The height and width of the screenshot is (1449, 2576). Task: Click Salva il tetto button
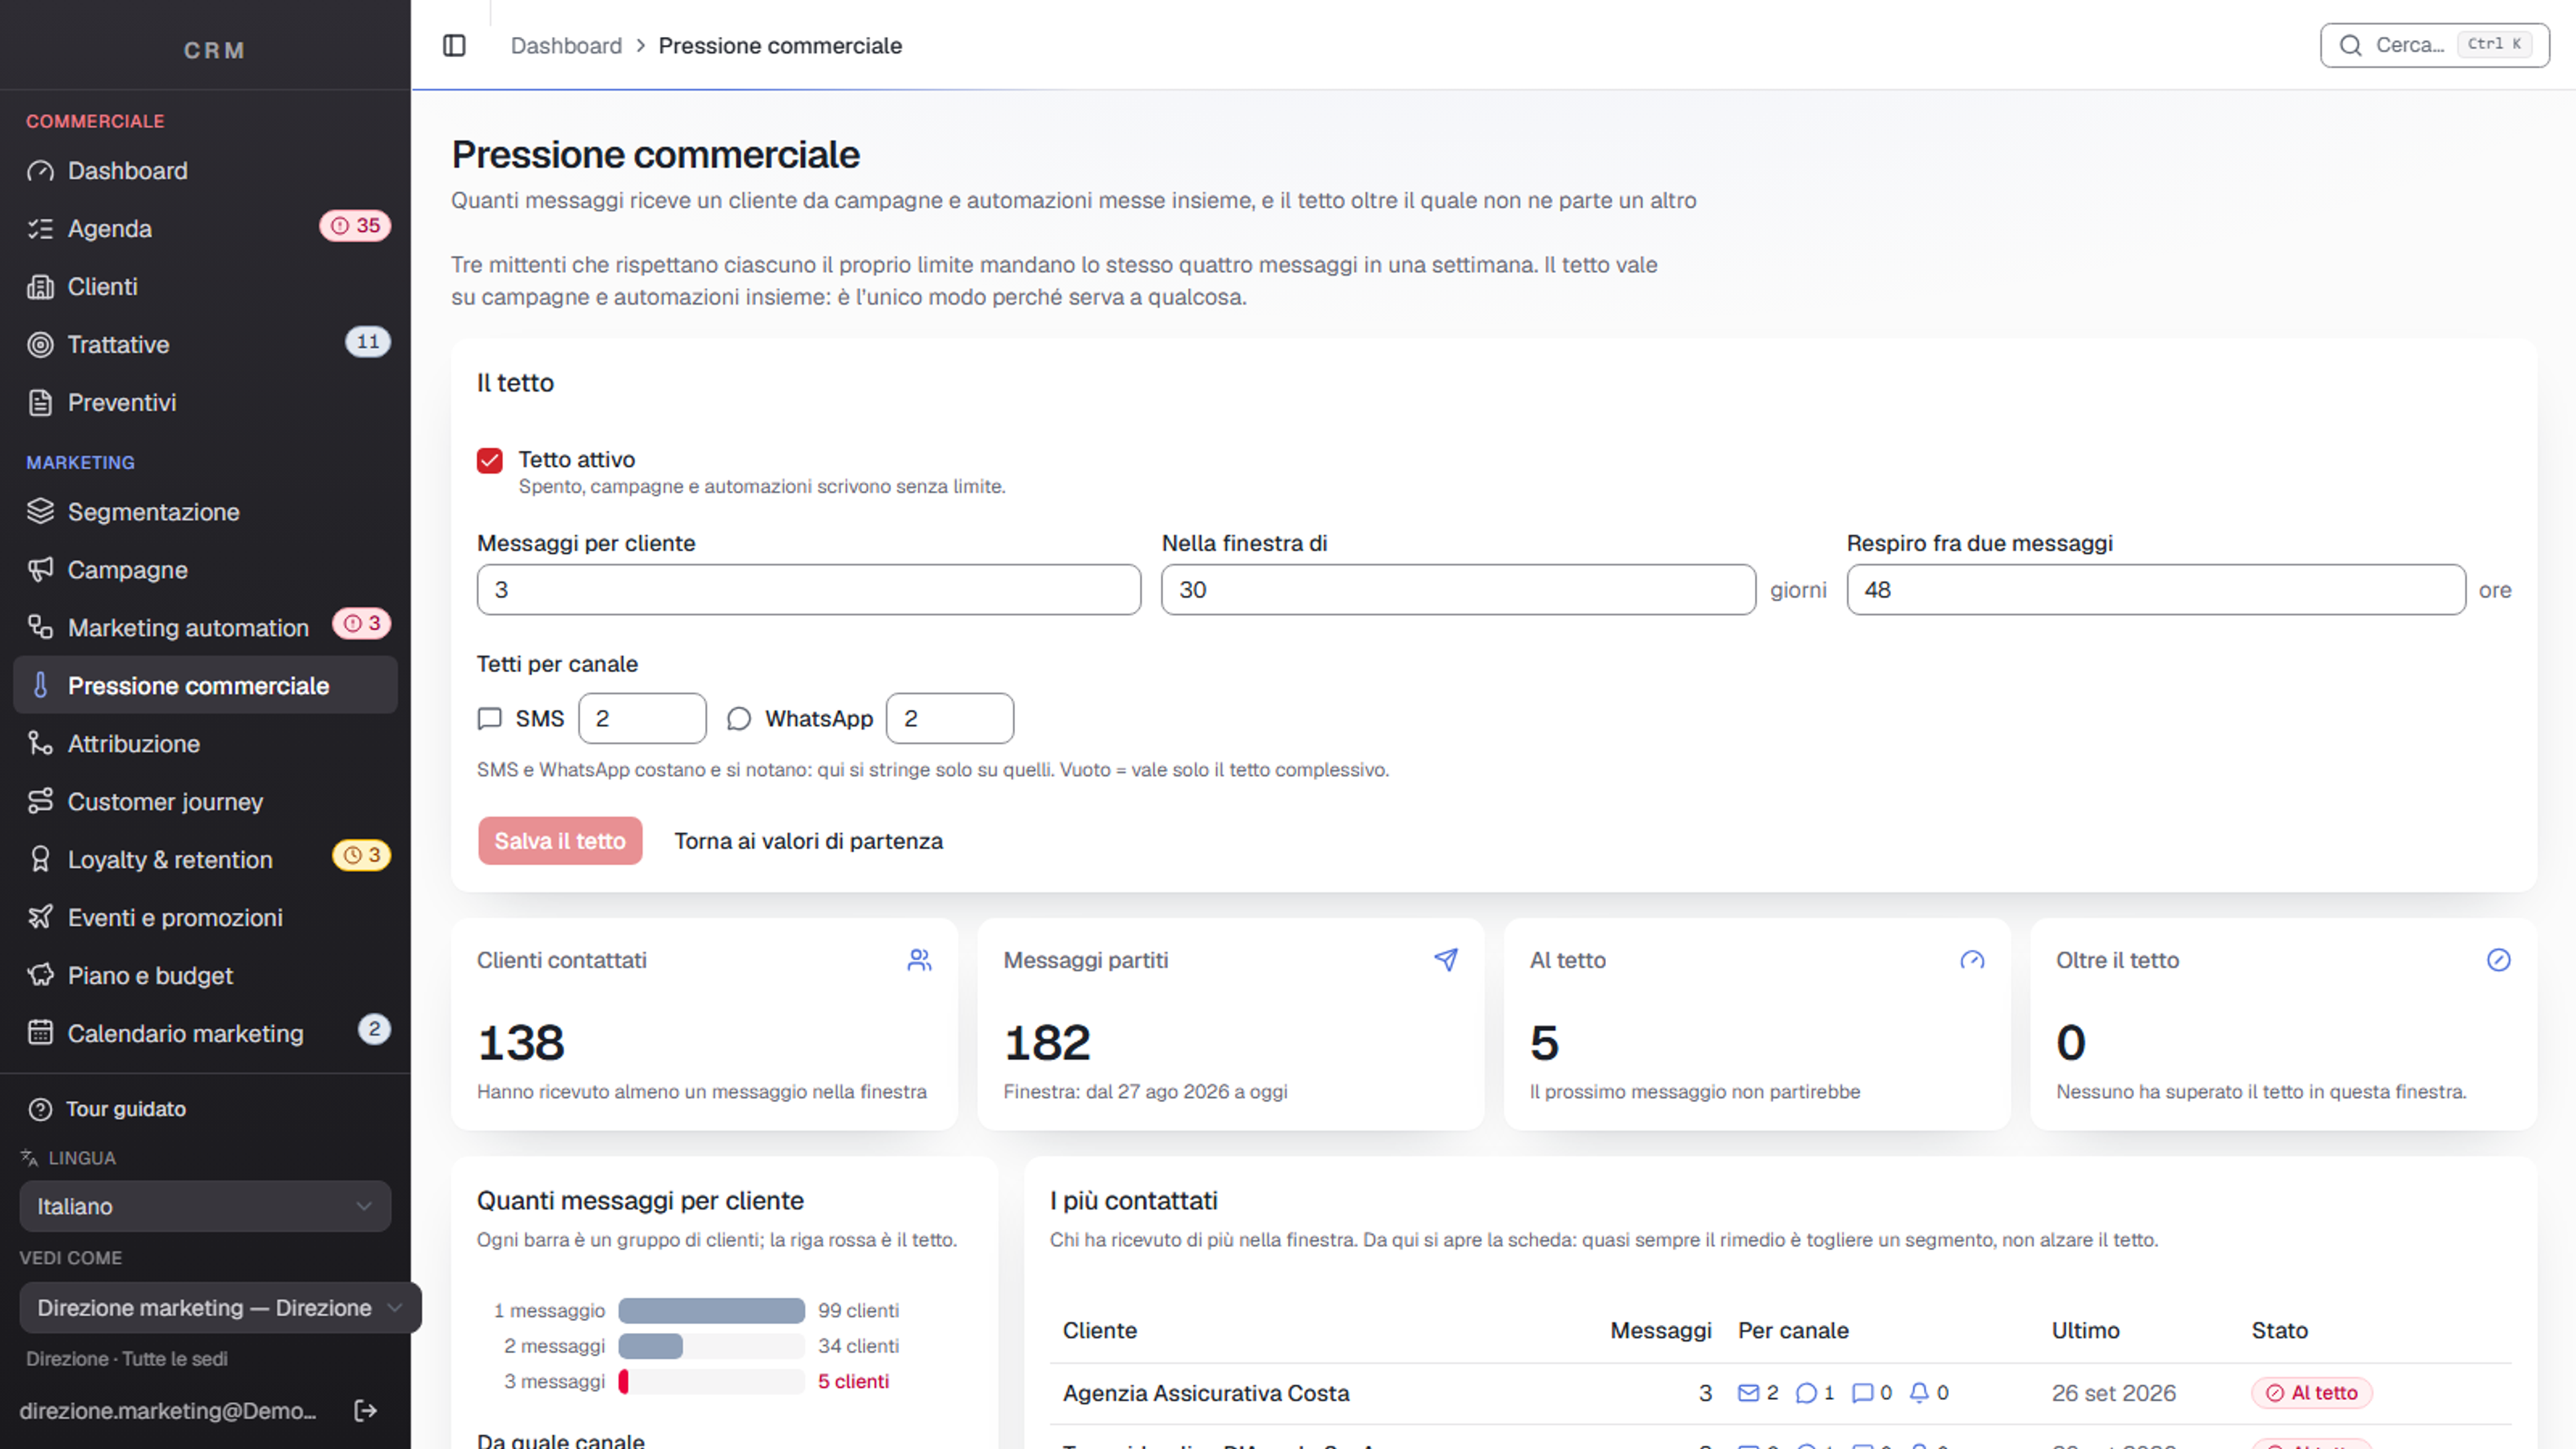point(560,841)
